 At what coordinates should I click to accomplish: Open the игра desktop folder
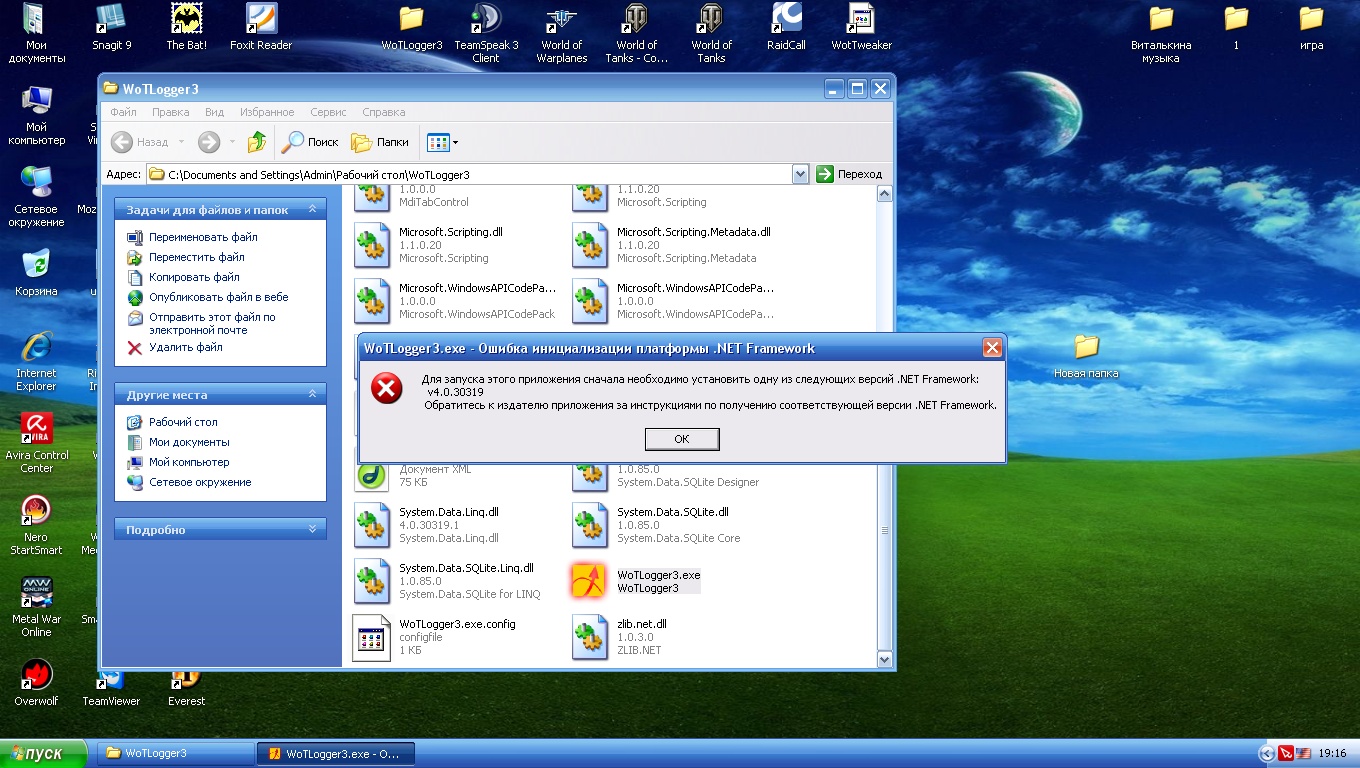pyautogui.click(x=1311, y=27)
